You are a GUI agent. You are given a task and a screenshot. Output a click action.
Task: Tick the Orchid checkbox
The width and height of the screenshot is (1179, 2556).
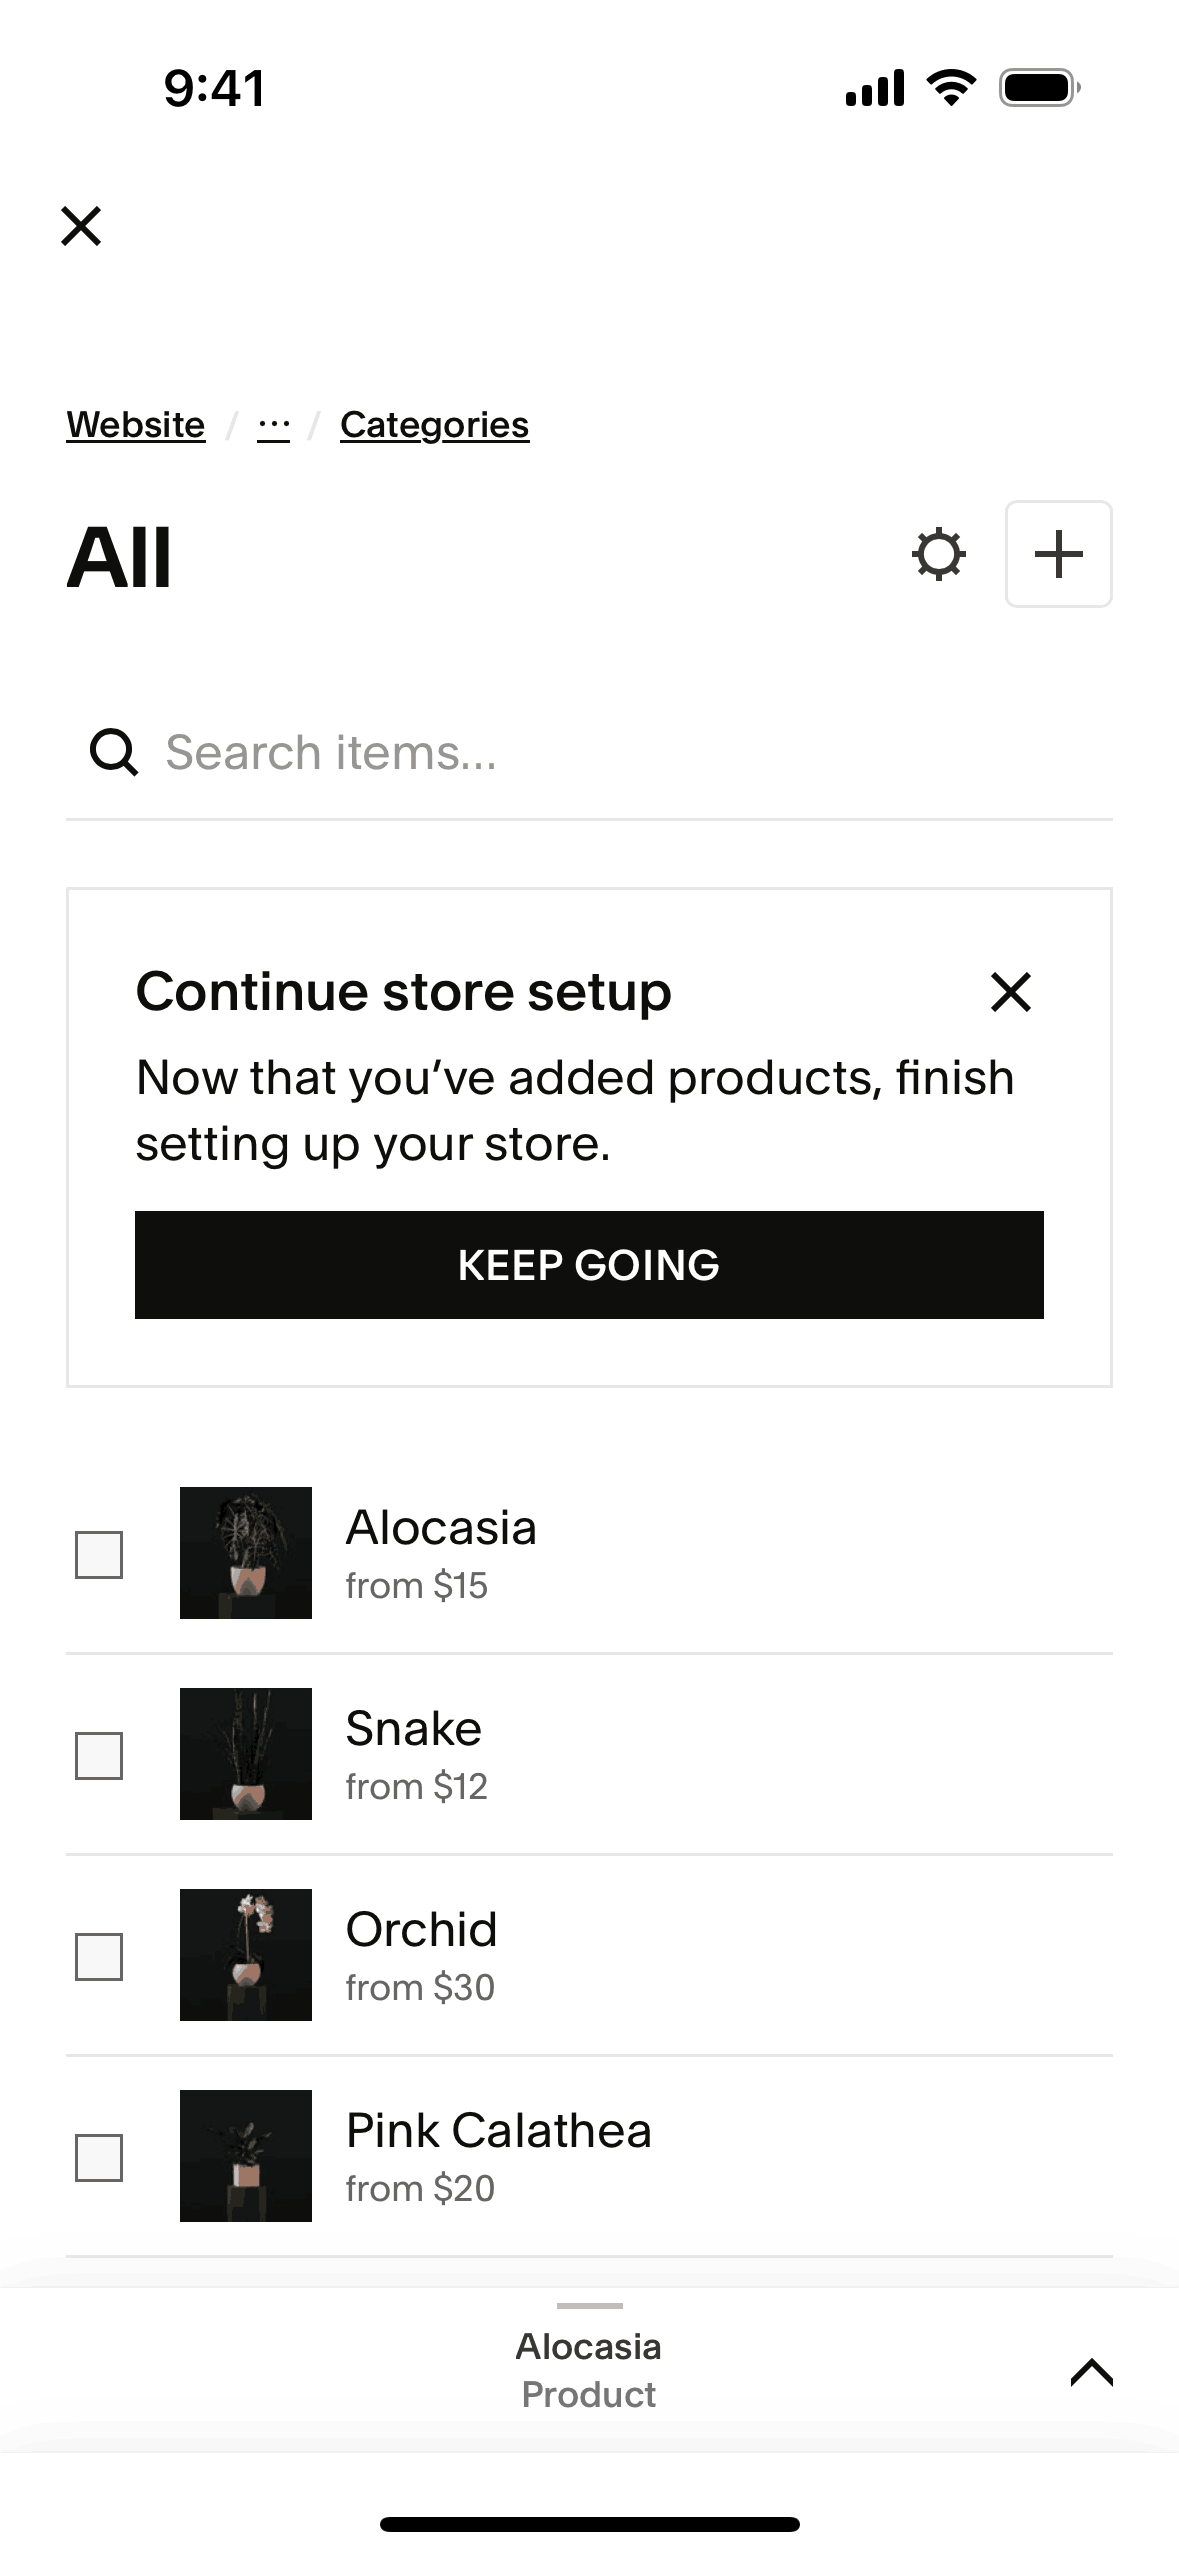pyautogui.click(x=99, y=1957)
